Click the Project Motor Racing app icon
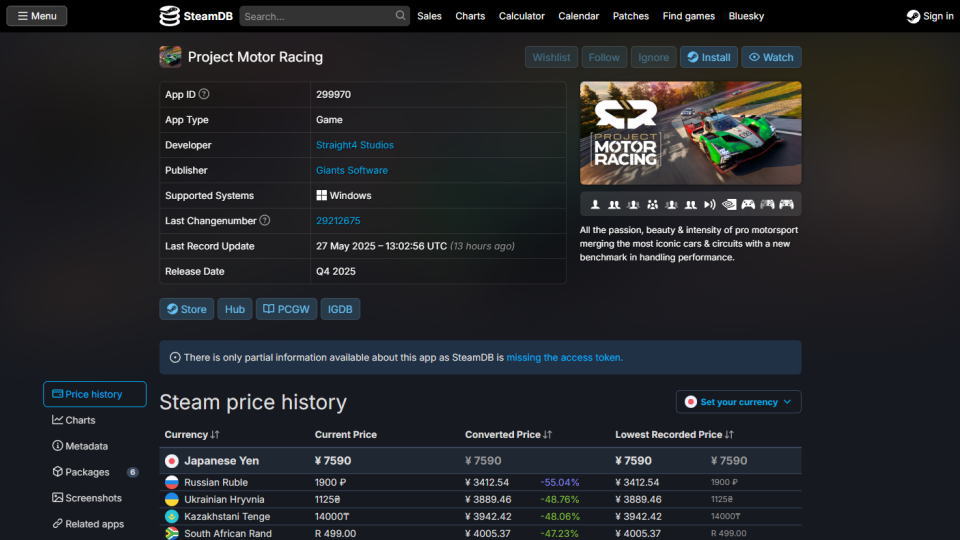The image size is (960, 540). pyautogui.click(x=170, y=56)
